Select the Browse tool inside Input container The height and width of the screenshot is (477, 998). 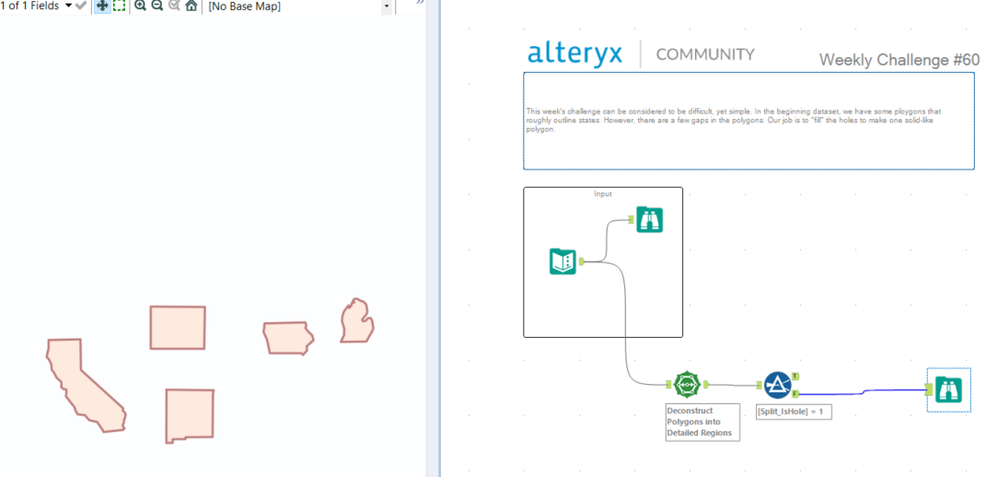tap(649, 220)
